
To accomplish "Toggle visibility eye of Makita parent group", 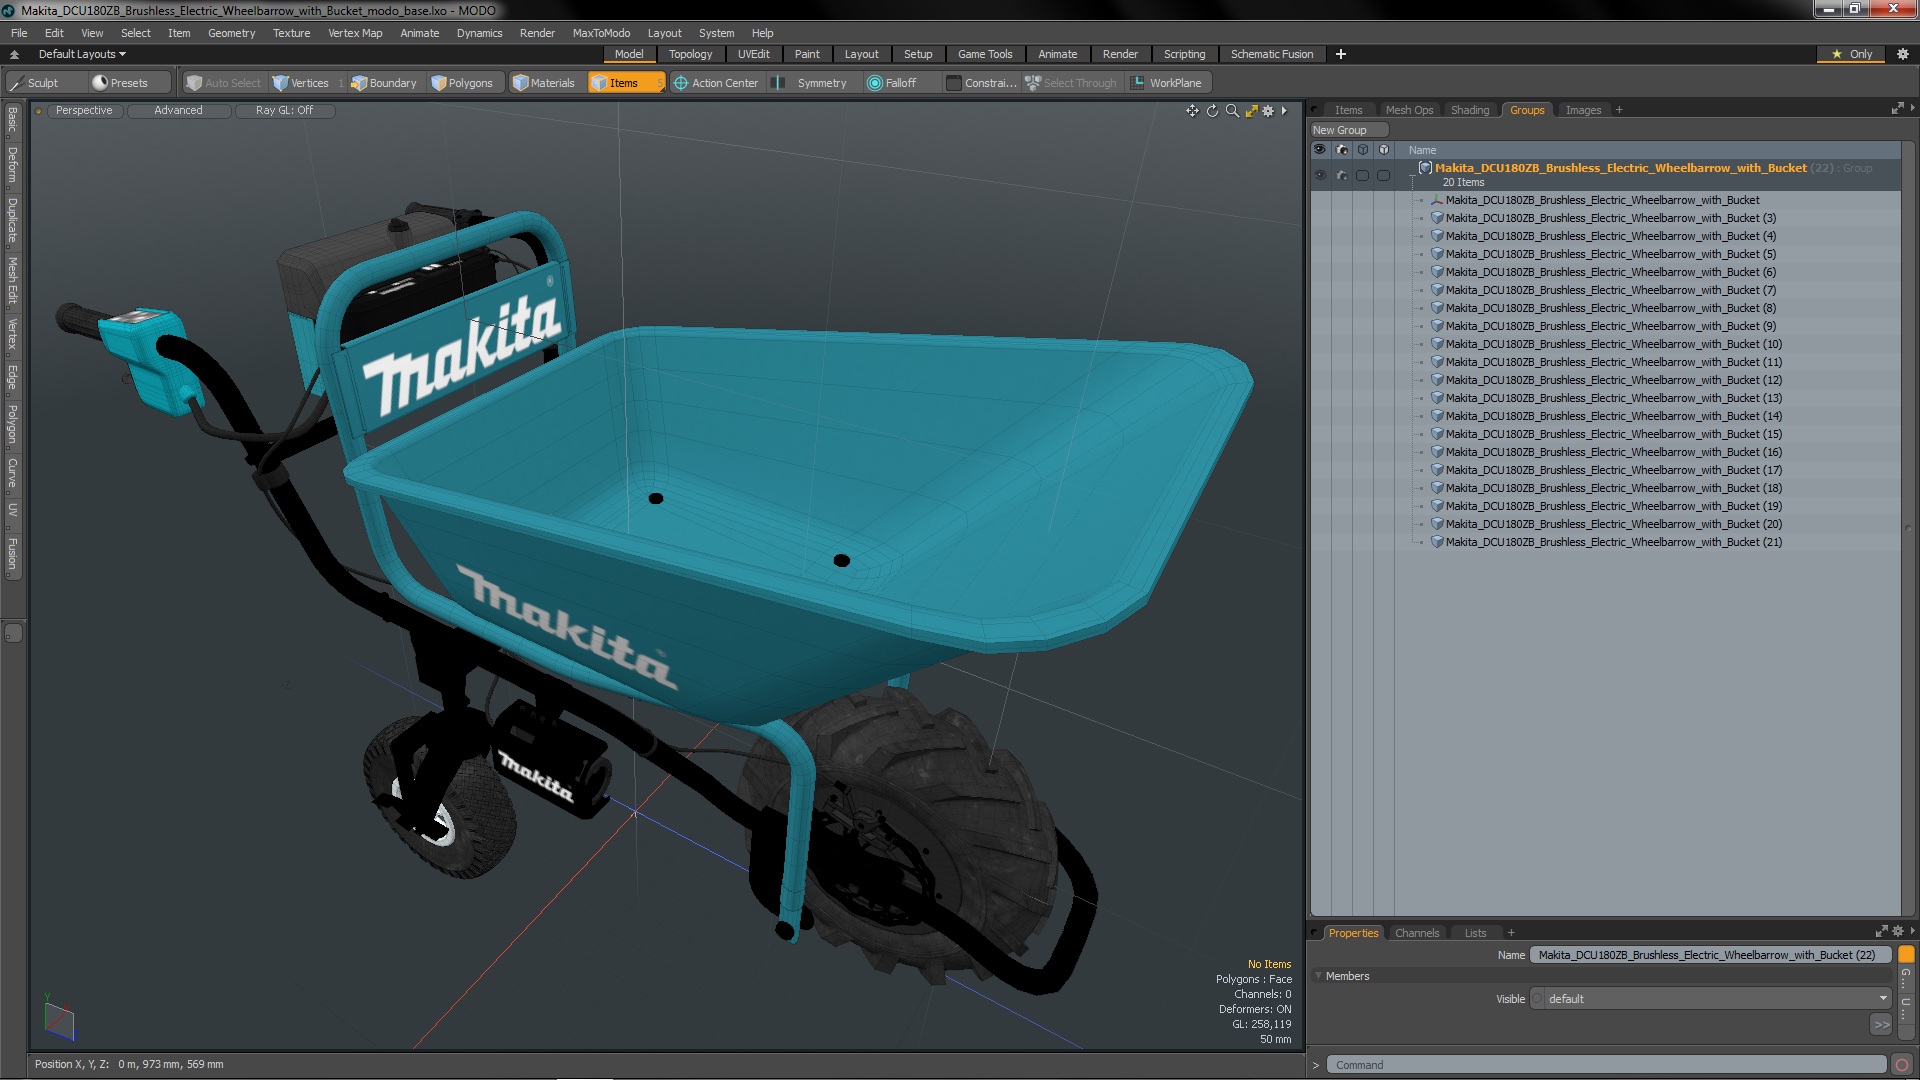I will (1320, 175).
